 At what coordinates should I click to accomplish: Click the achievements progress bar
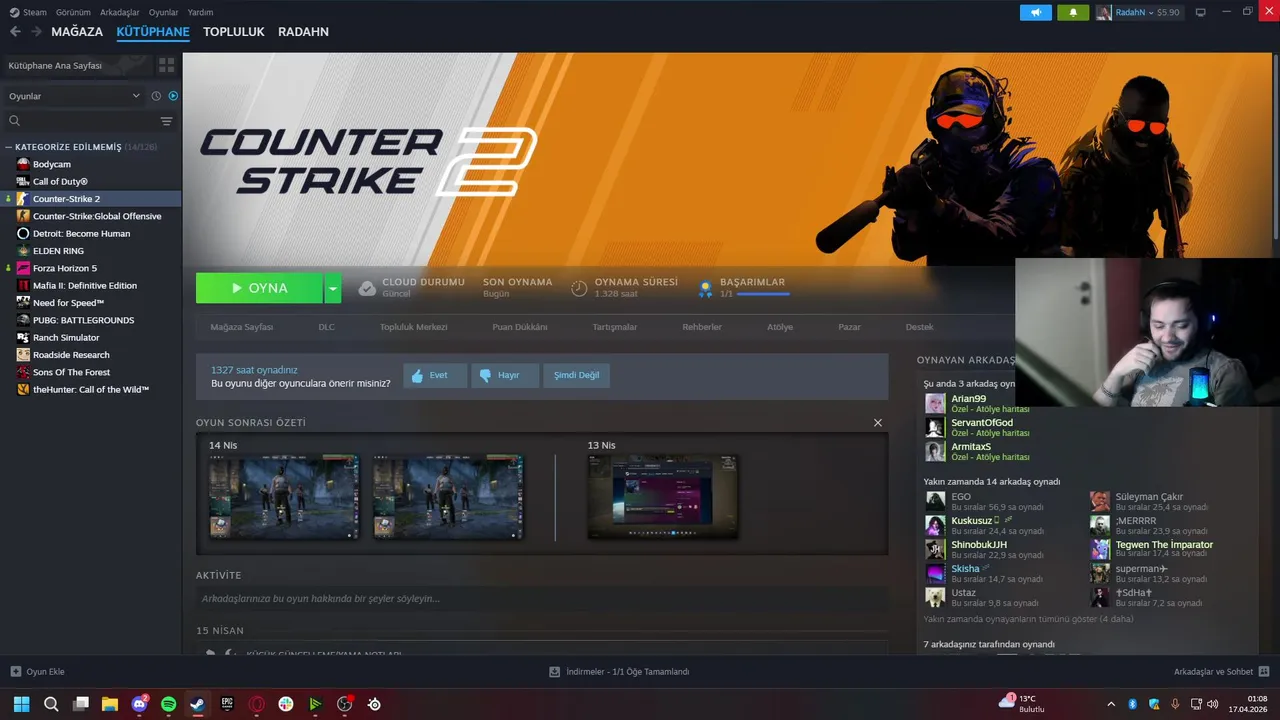(x=763, y=294)
